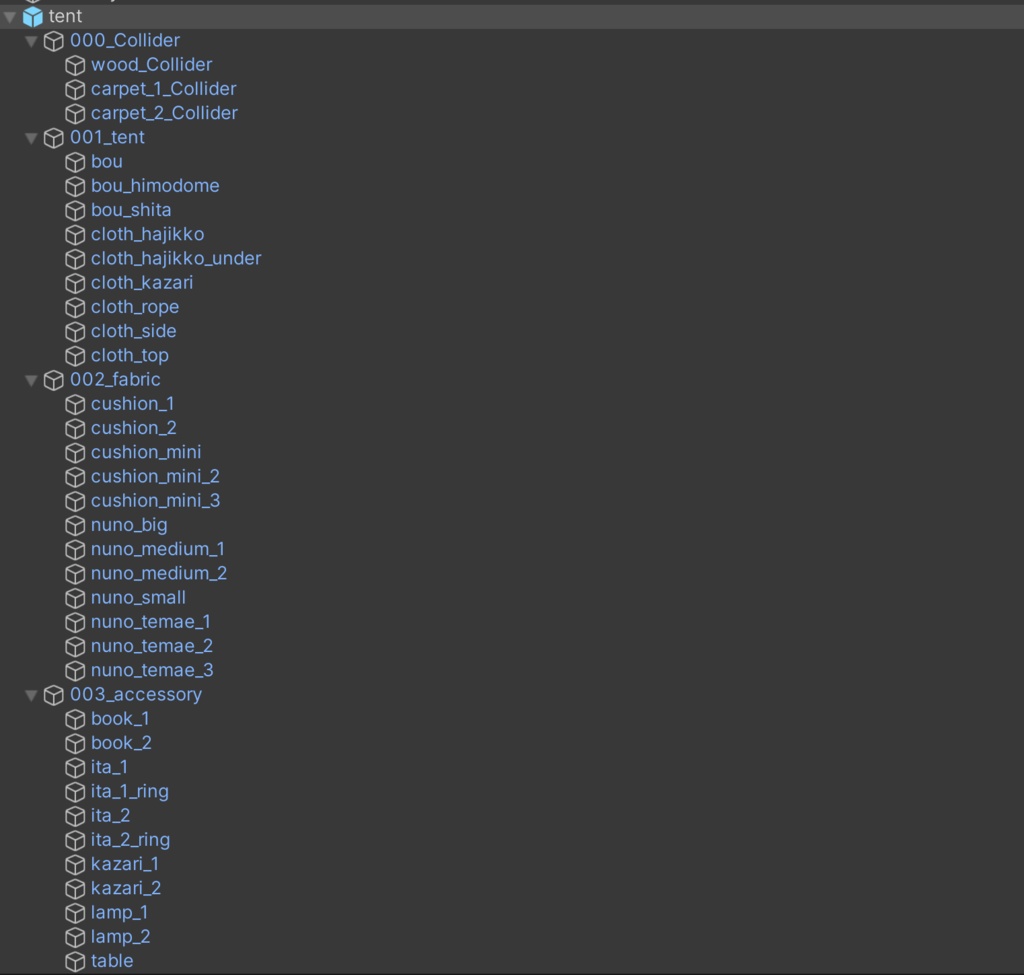Viewport: 1024px width, 975px height.
Task: Click the blue prefab icon of tent
Action: tap(33, 17)
